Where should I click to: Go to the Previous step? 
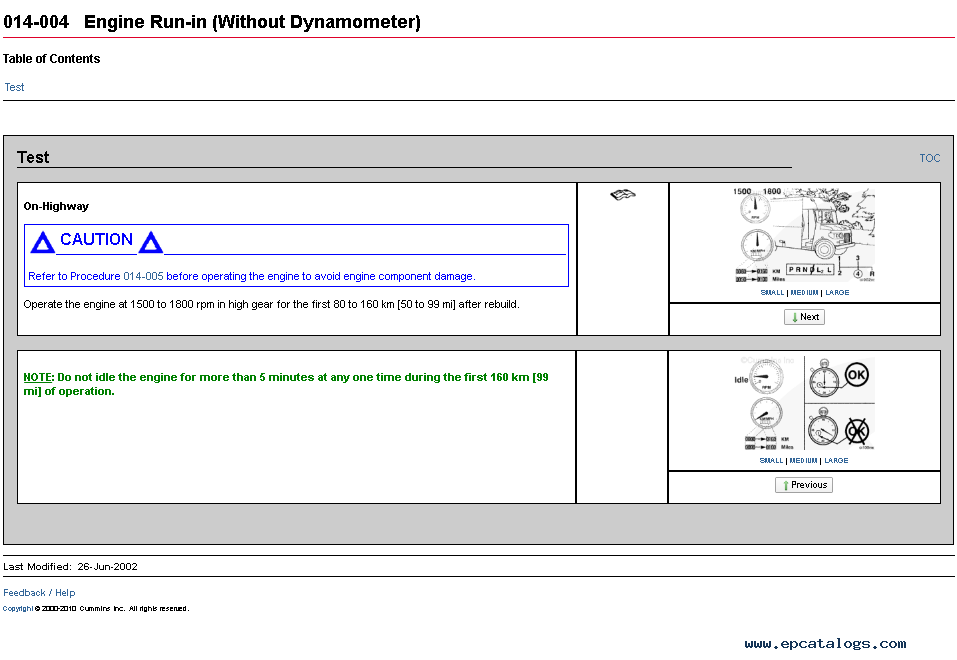click(x=804, y=485)
